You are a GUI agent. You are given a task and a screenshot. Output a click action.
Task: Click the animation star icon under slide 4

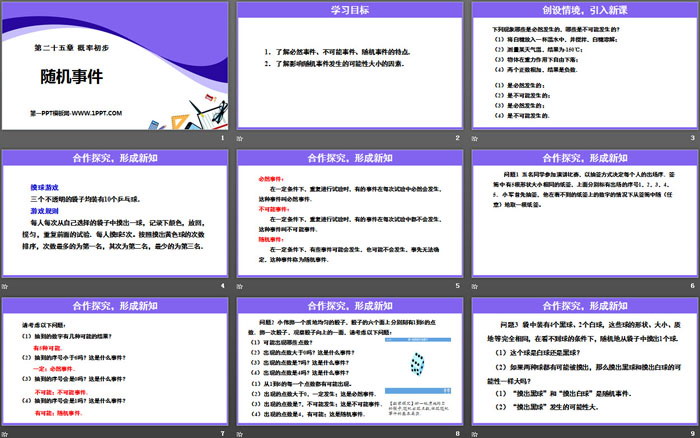(x=4, y=286)
